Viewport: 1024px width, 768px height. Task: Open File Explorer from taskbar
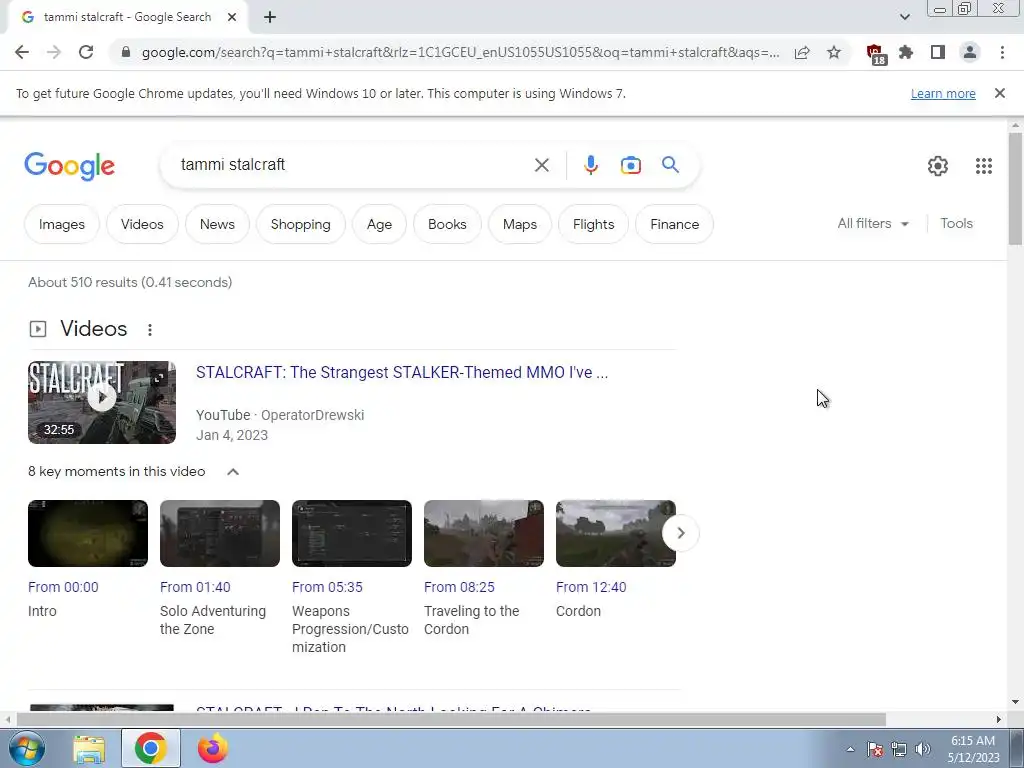pyautogui.click(x=89, y=748)
